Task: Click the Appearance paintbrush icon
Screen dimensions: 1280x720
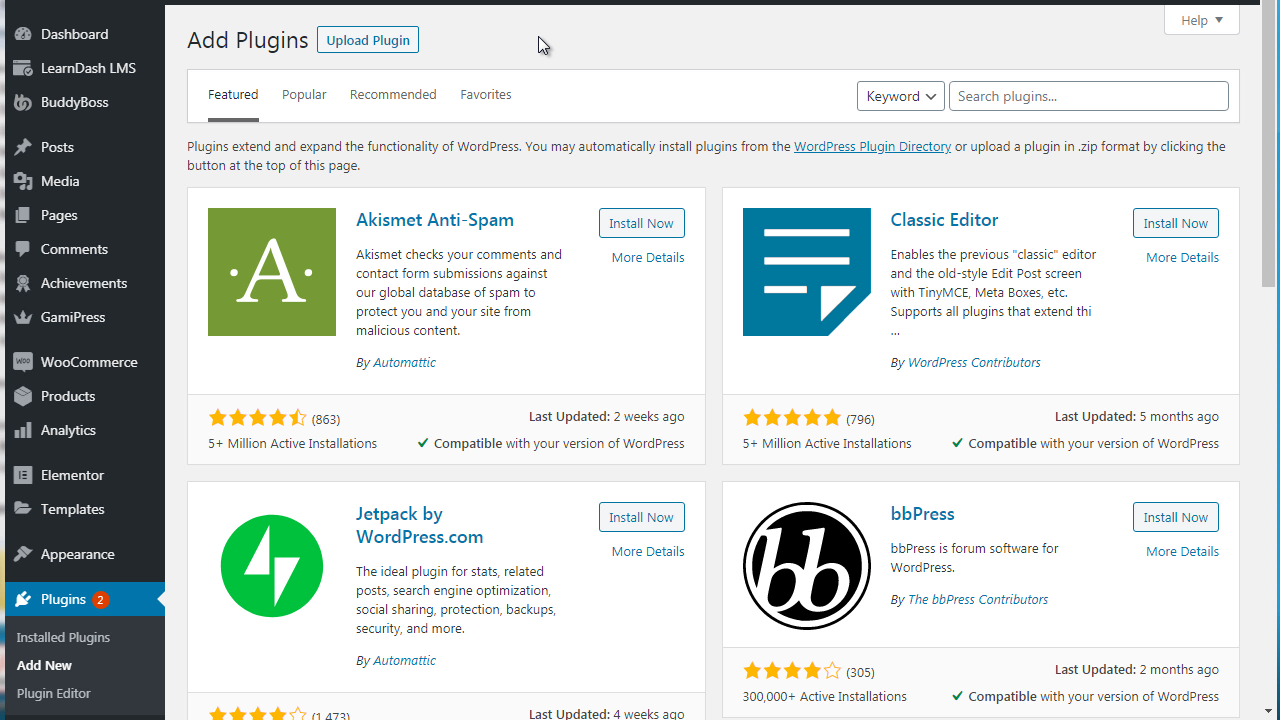Action: pos(23,554)
